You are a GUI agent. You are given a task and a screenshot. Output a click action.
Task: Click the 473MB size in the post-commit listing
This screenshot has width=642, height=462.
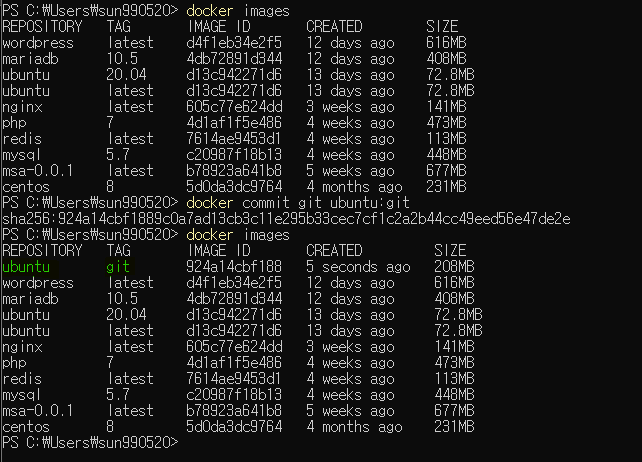point(454,363)
